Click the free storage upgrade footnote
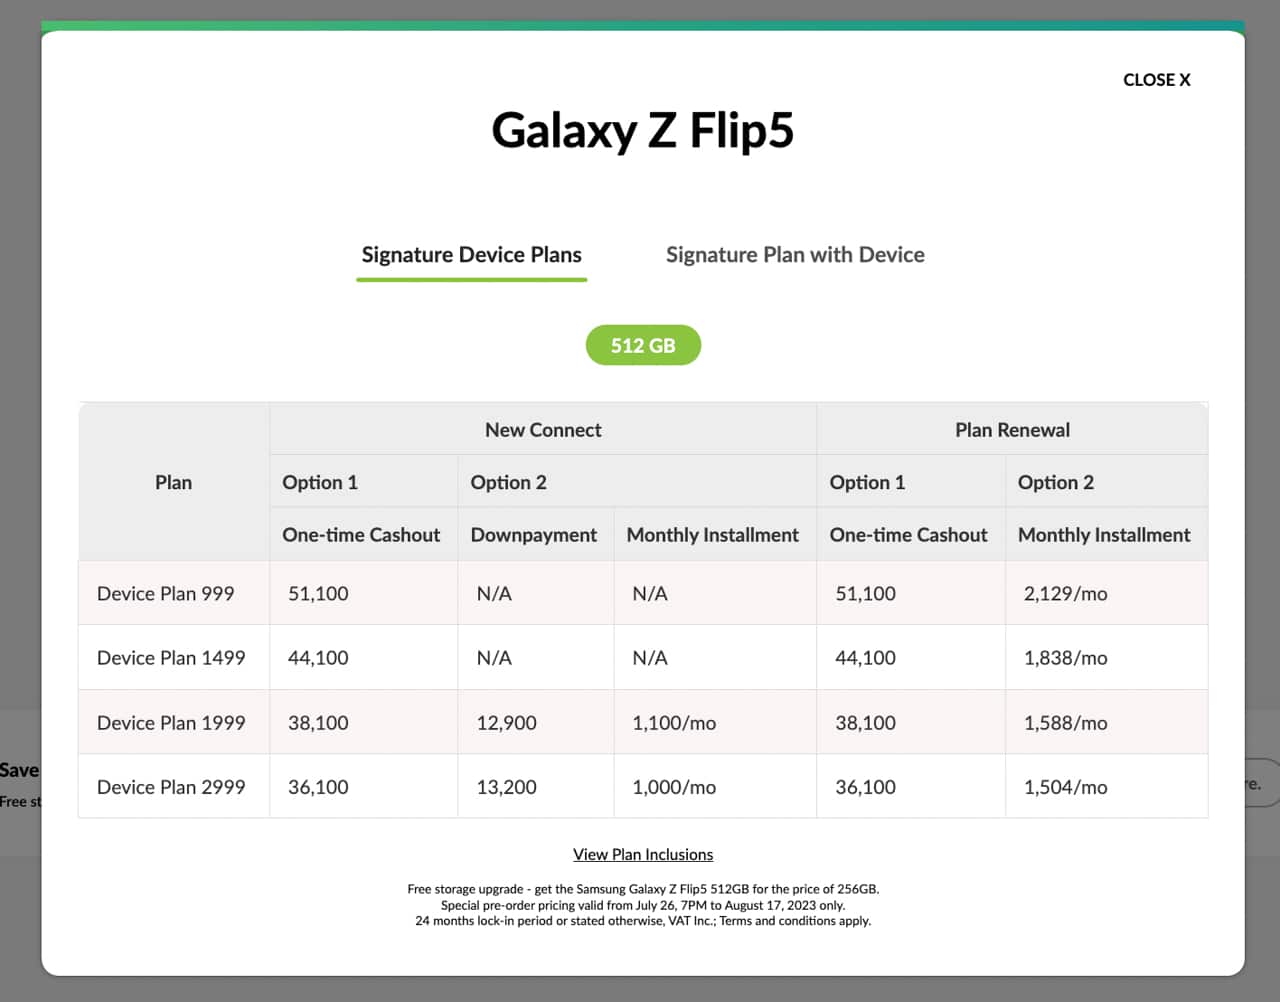The image size is (1280, 1002). (x=643, y=889)
